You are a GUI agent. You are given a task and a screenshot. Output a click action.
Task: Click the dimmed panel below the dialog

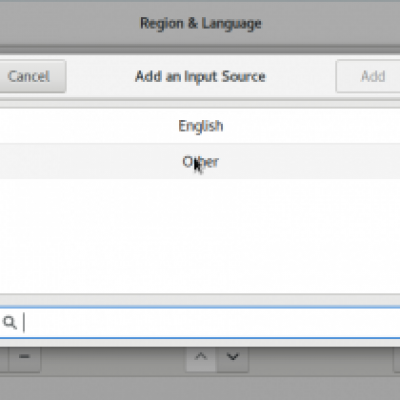[x=200, y=388]
